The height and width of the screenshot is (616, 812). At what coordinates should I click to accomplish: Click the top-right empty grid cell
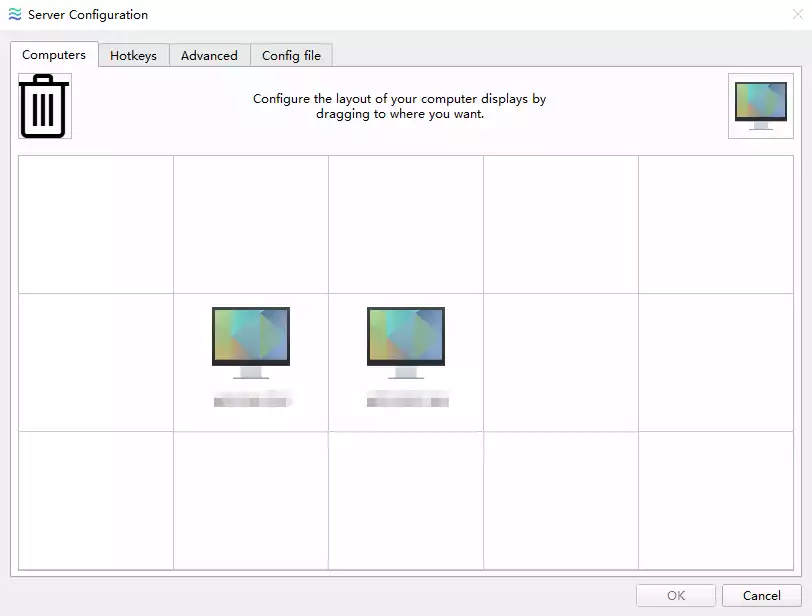[715, 224]
